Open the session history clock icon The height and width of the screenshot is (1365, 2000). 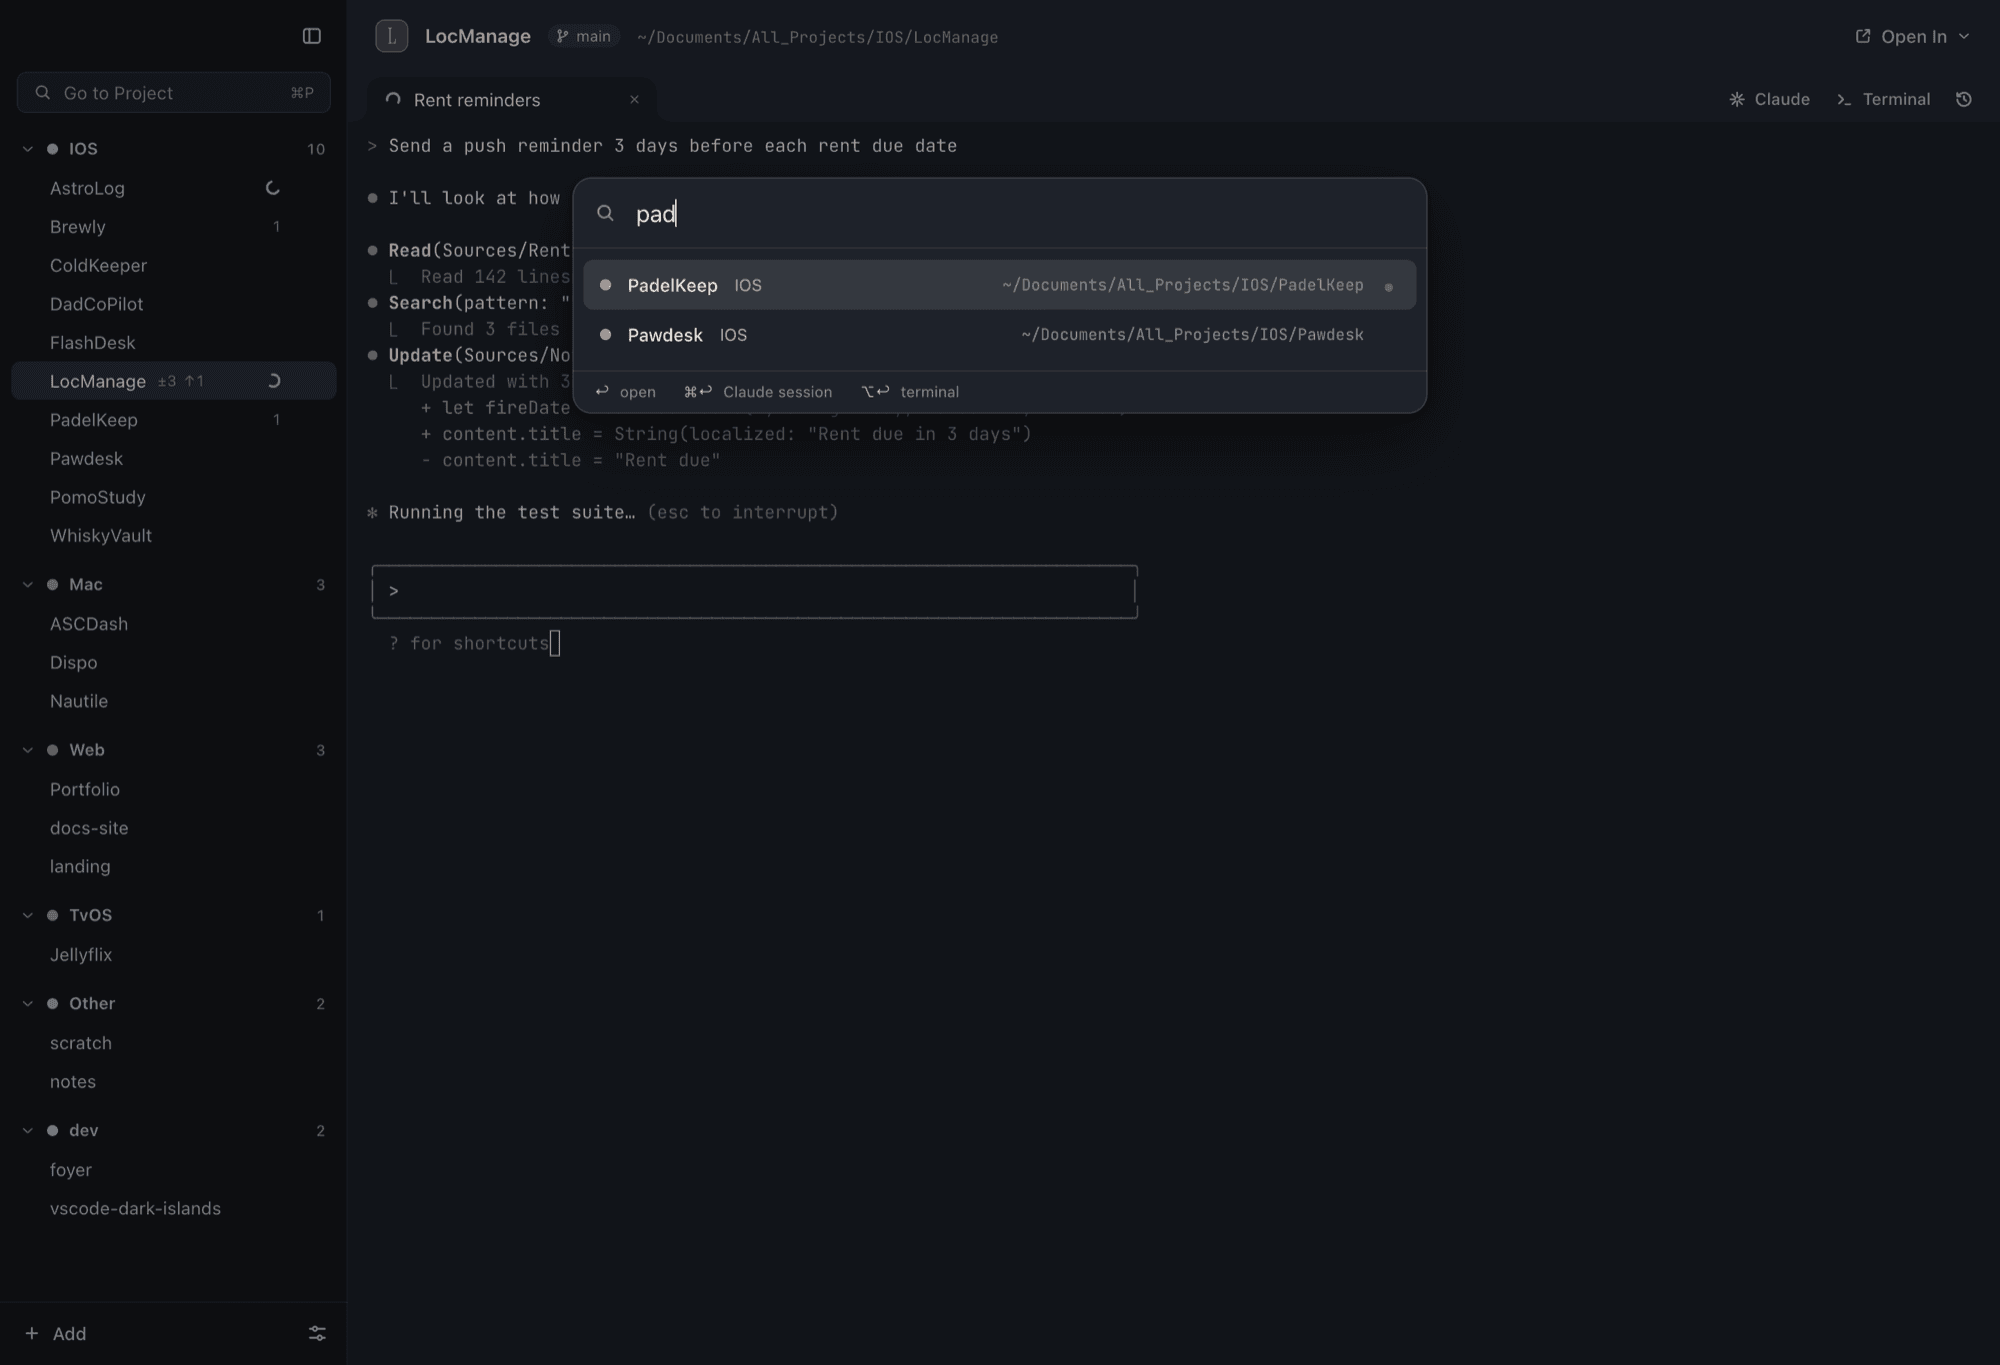coord(1964,99)
